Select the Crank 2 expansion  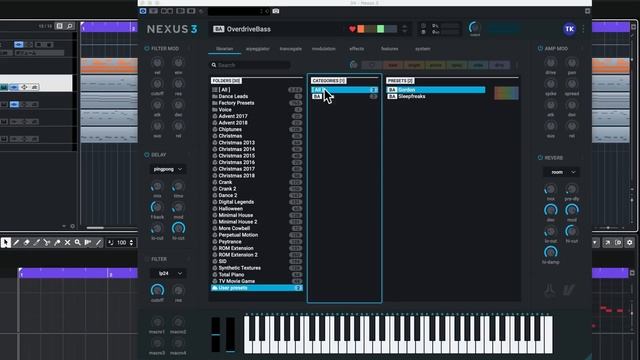coord(257,189)
